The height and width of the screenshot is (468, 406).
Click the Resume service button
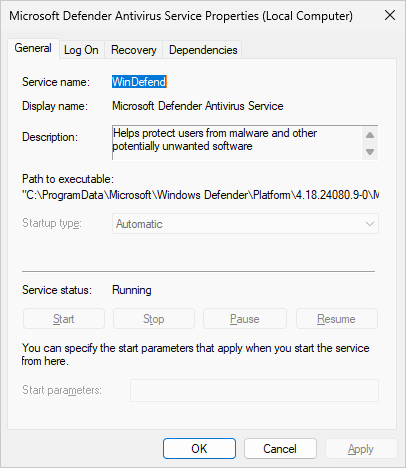(x=337, y=319)
